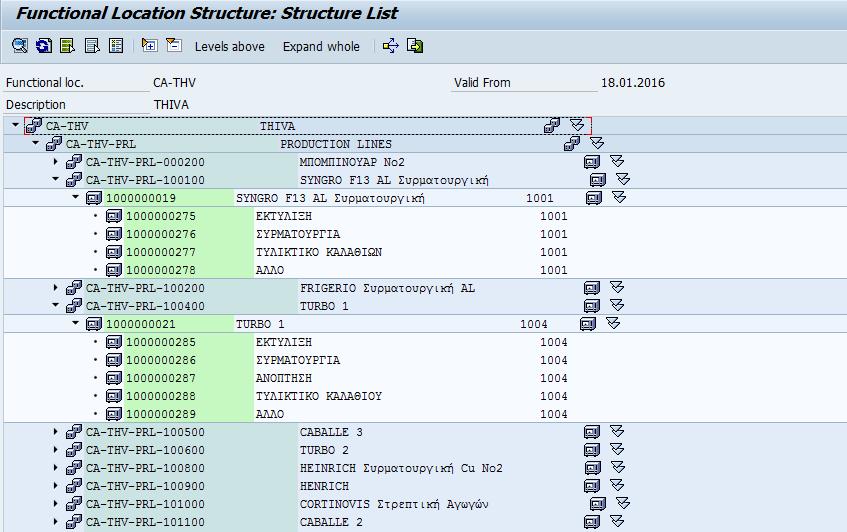Collapse the CA-THV-PRL node

tap(36, 143)
